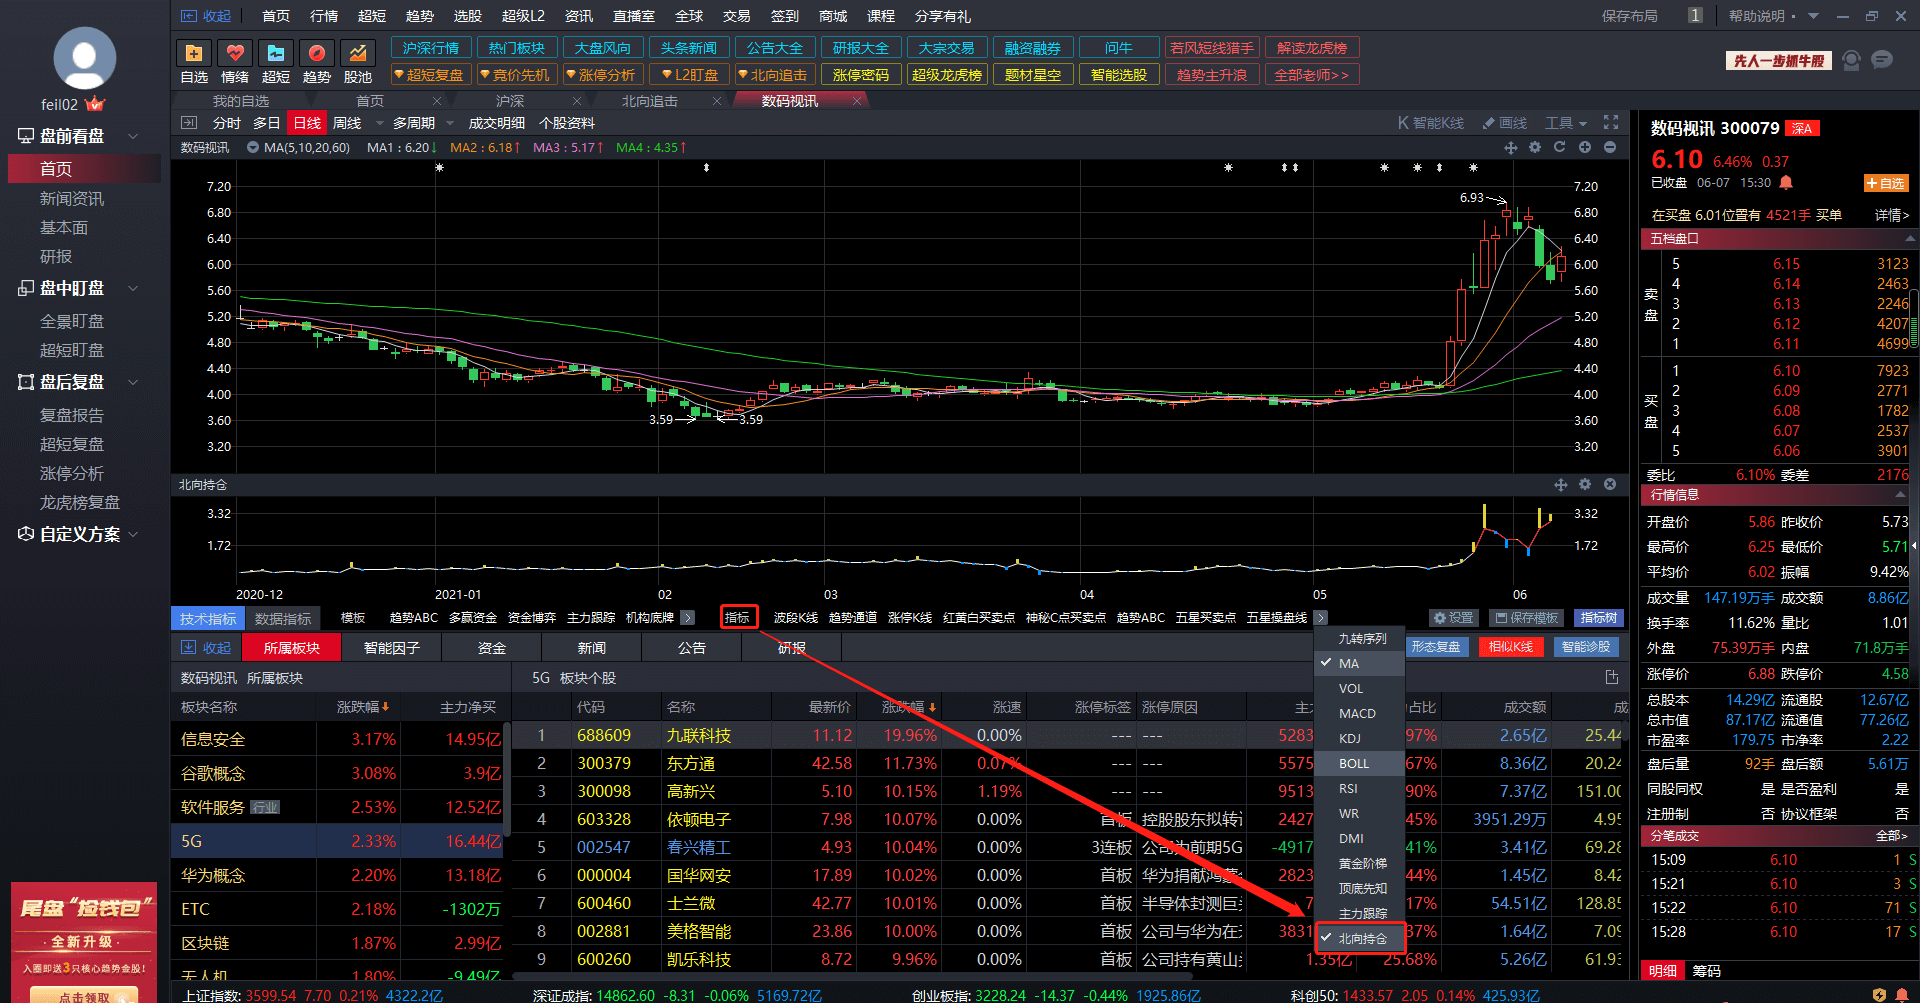Collapse the 盘后复盘 sidebar section

[x=133, y=382]
